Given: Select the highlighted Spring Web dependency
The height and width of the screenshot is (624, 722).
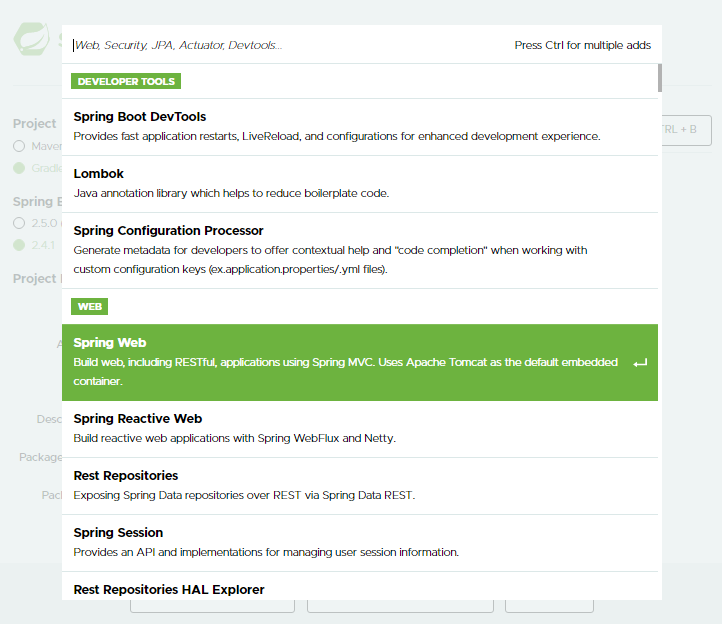Looking at the screenshot, I should (360, 362).
